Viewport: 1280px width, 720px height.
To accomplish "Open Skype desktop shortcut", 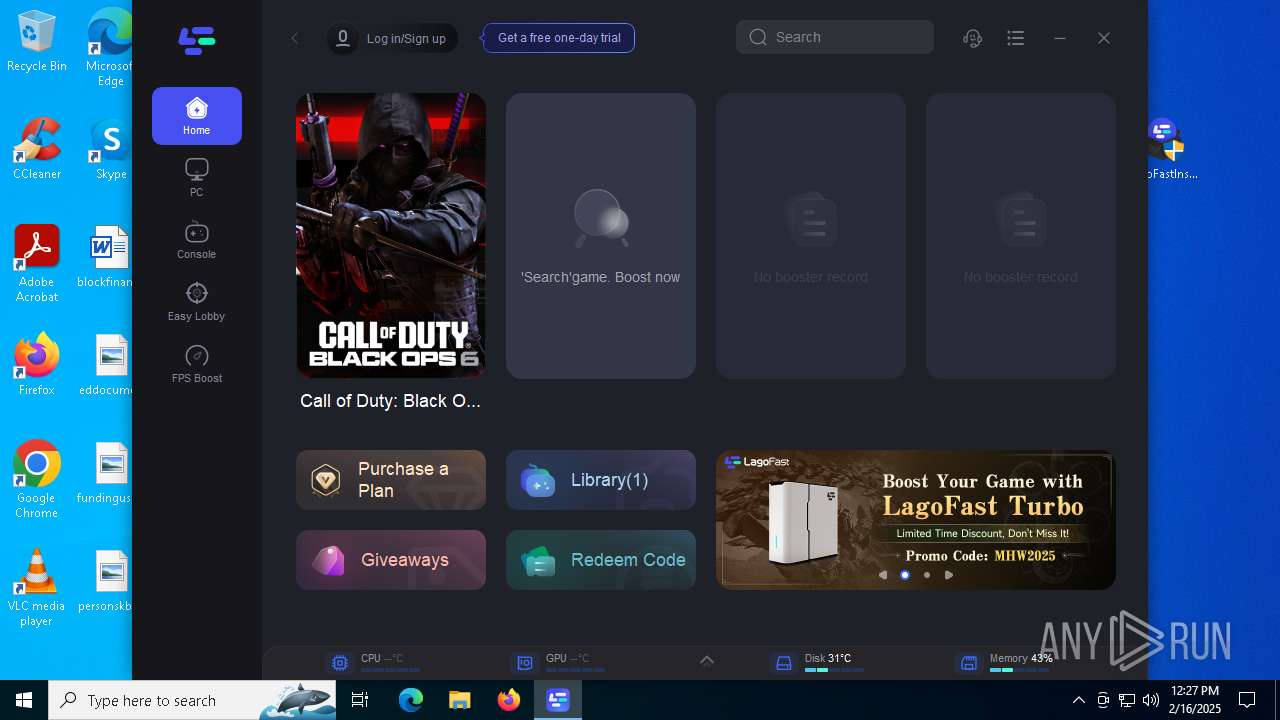I will coord(110,150).
